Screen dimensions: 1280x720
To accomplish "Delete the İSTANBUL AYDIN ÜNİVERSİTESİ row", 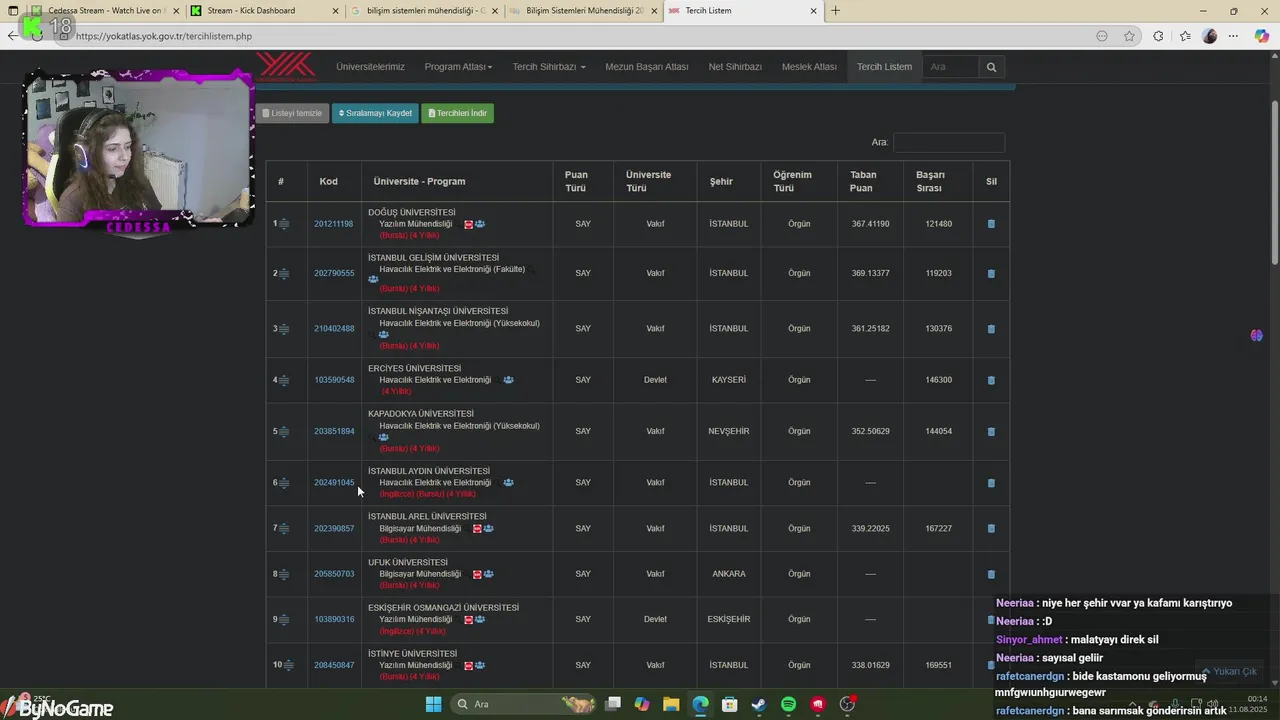I will (x=991, y=483).
